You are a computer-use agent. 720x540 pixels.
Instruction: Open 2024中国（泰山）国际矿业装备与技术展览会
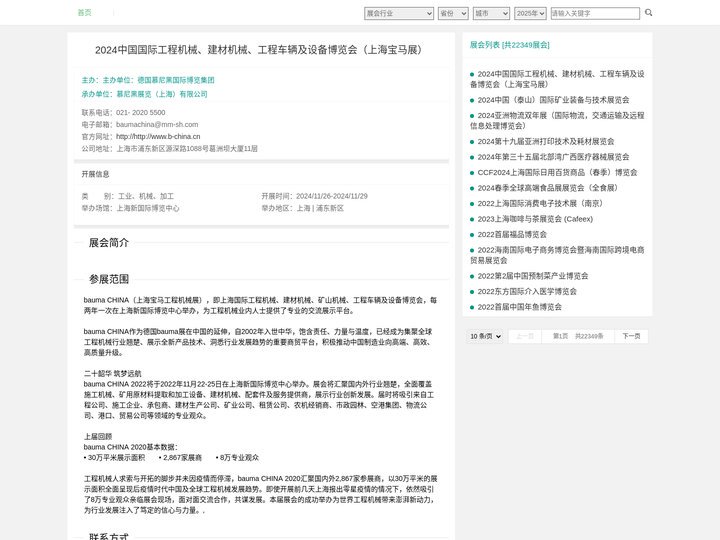tap(553, 100)
